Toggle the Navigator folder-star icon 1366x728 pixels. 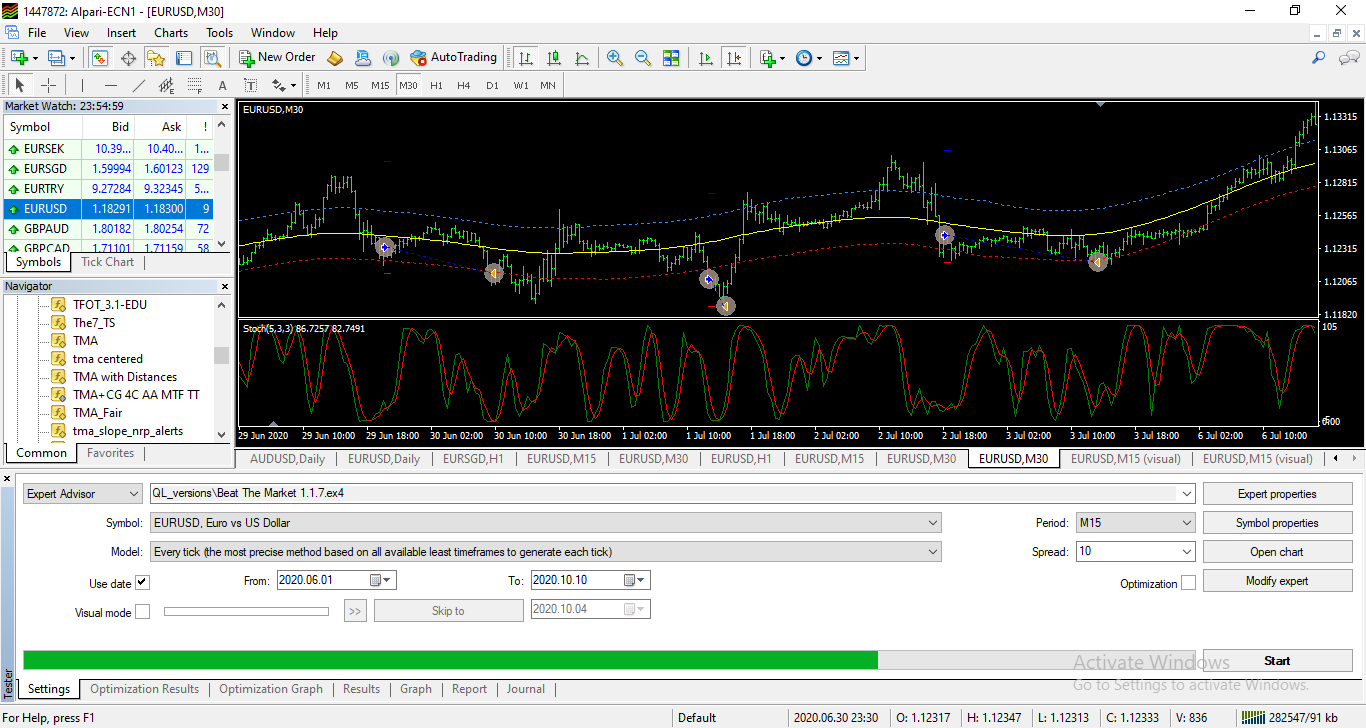click(x=157, y=58)
